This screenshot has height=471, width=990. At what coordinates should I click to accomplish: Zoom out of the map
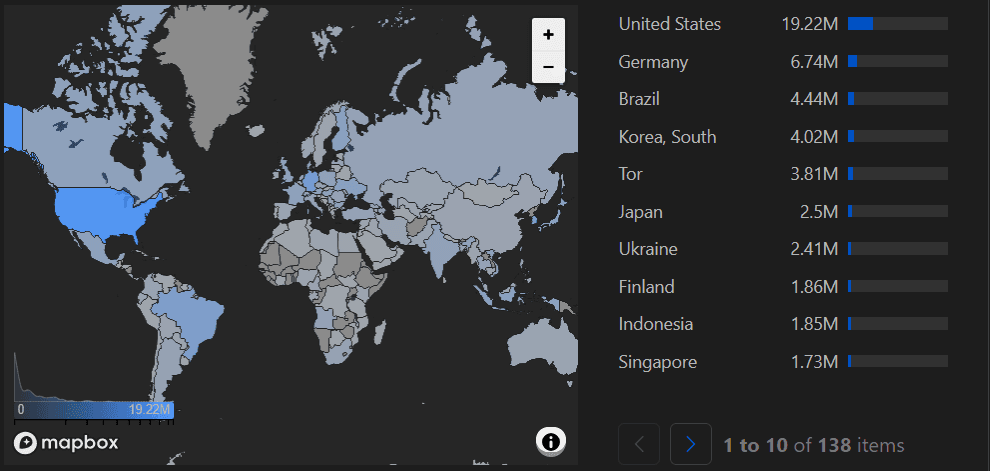pos(548,67)
